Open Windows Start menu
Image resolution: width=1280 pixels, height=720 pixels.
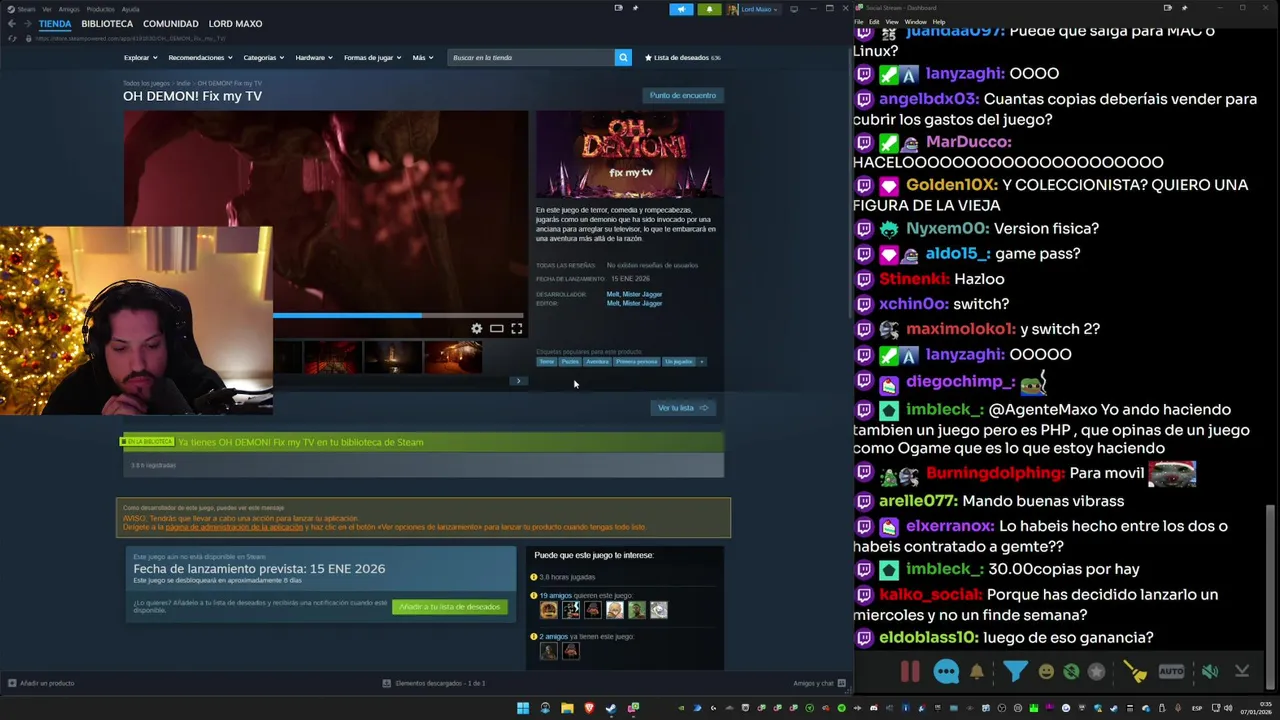coord(523,708)
